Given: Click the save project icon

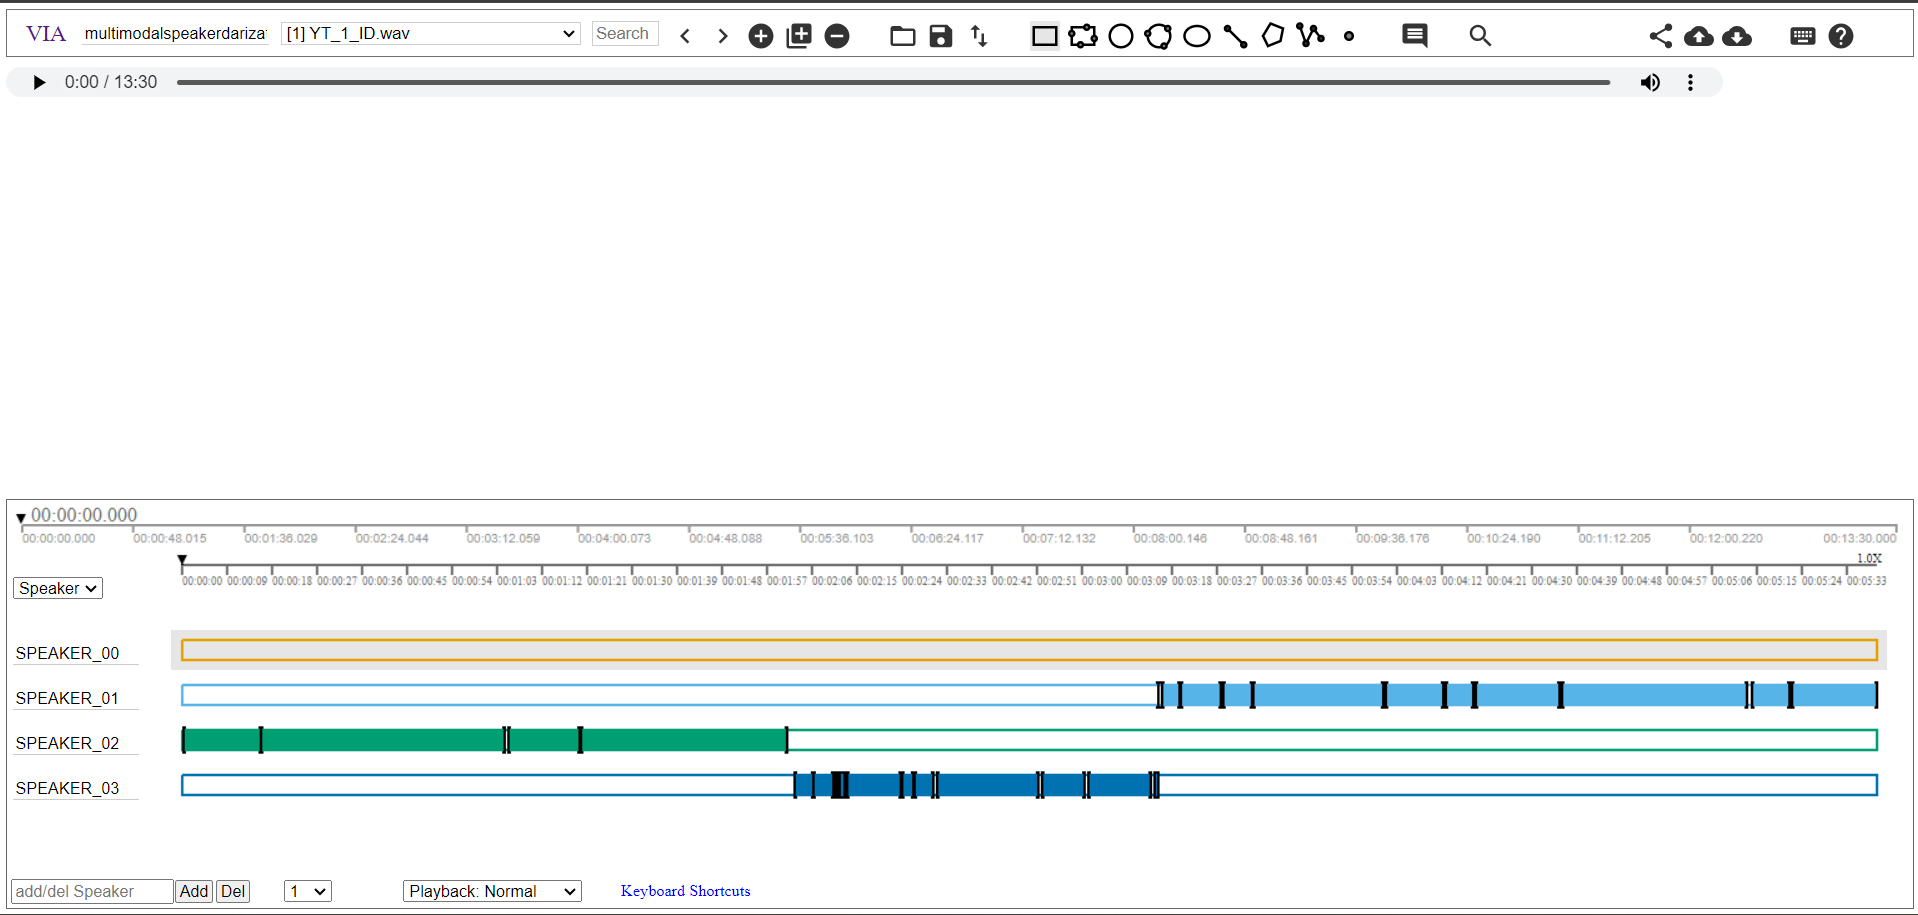Looking at the screenshot, I should click(941, 36).
